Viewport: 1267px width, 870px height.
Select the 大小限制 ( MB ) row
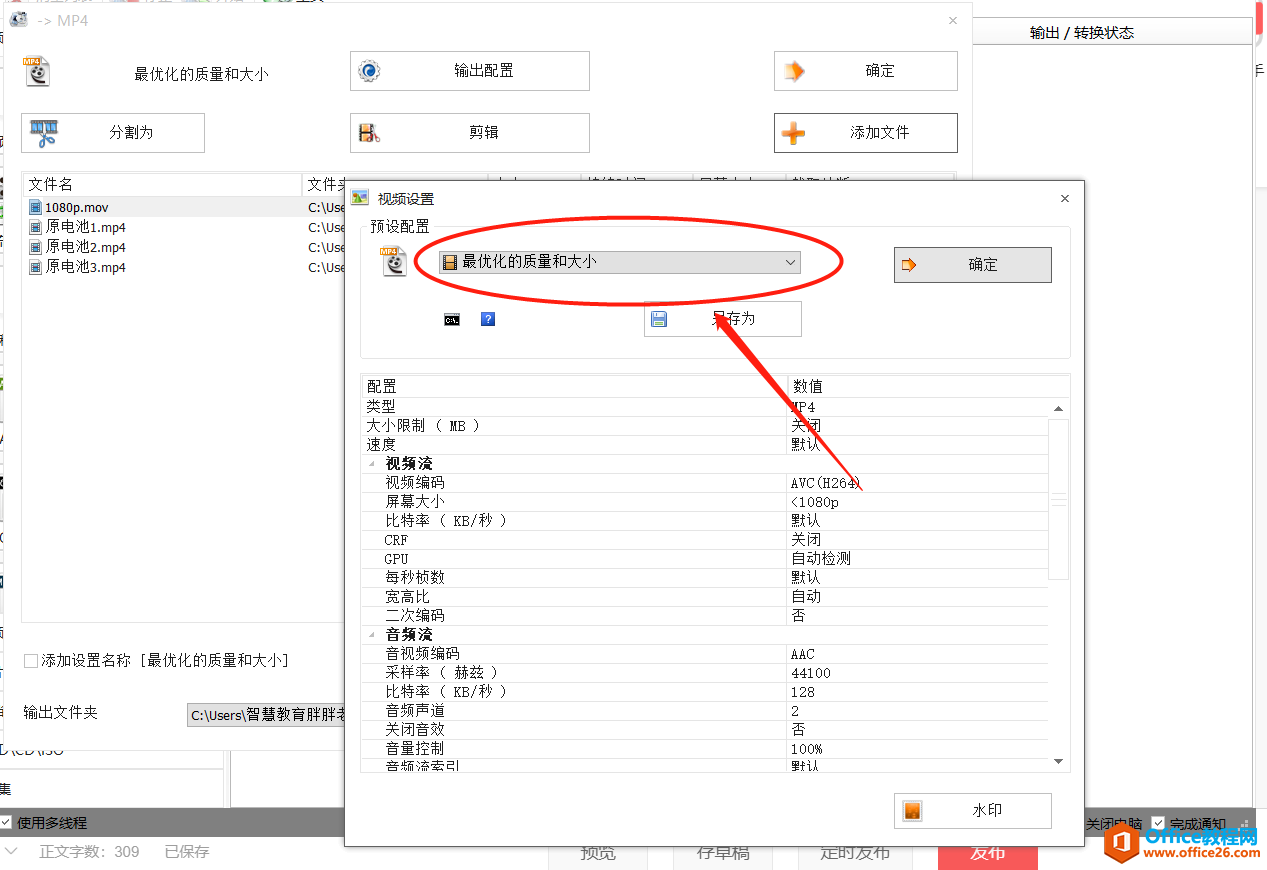click(x=705, y=426)
